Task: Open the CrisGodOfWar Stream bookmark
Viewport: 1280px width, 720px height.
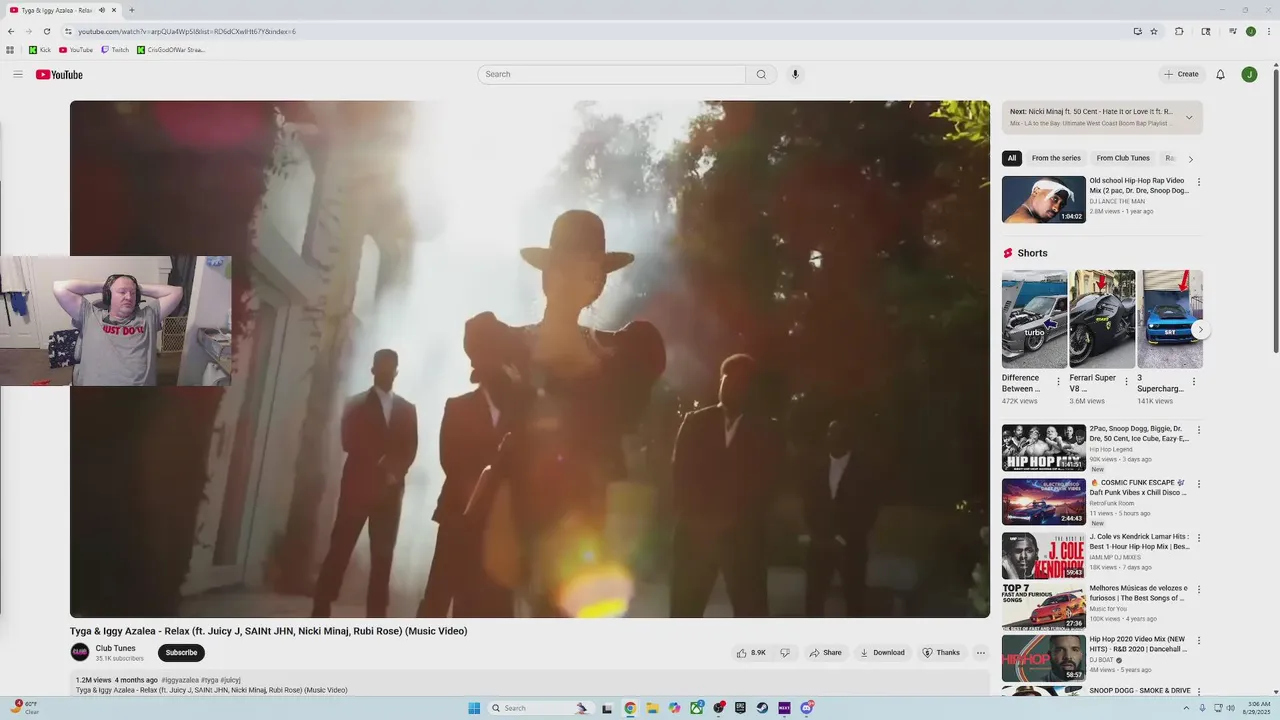Action: click(x=171, y=50)
